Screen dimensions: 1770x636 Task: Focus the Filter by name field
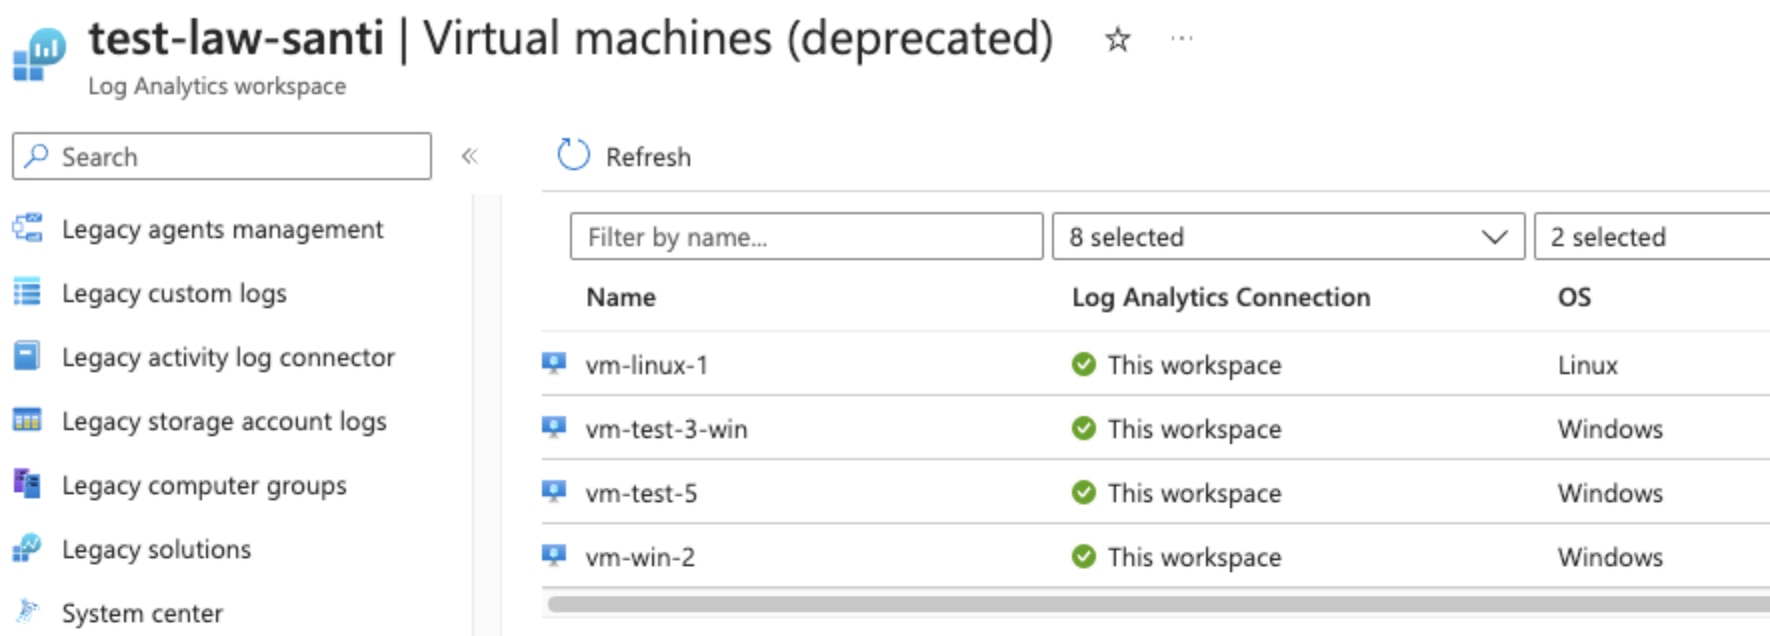click(806, 237)
